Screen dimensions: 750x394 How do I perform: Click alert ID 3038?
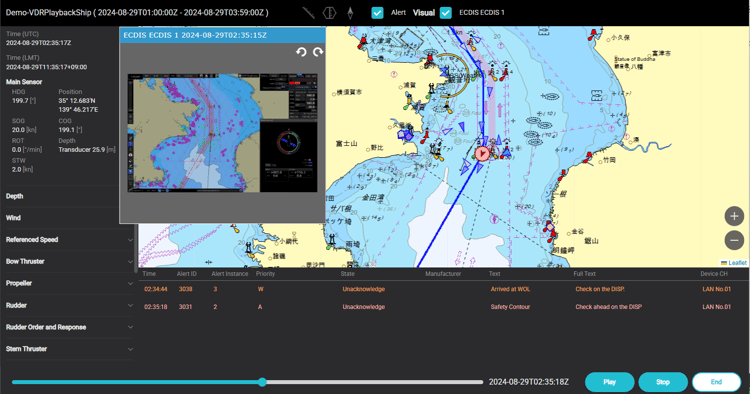coord(186,289)
